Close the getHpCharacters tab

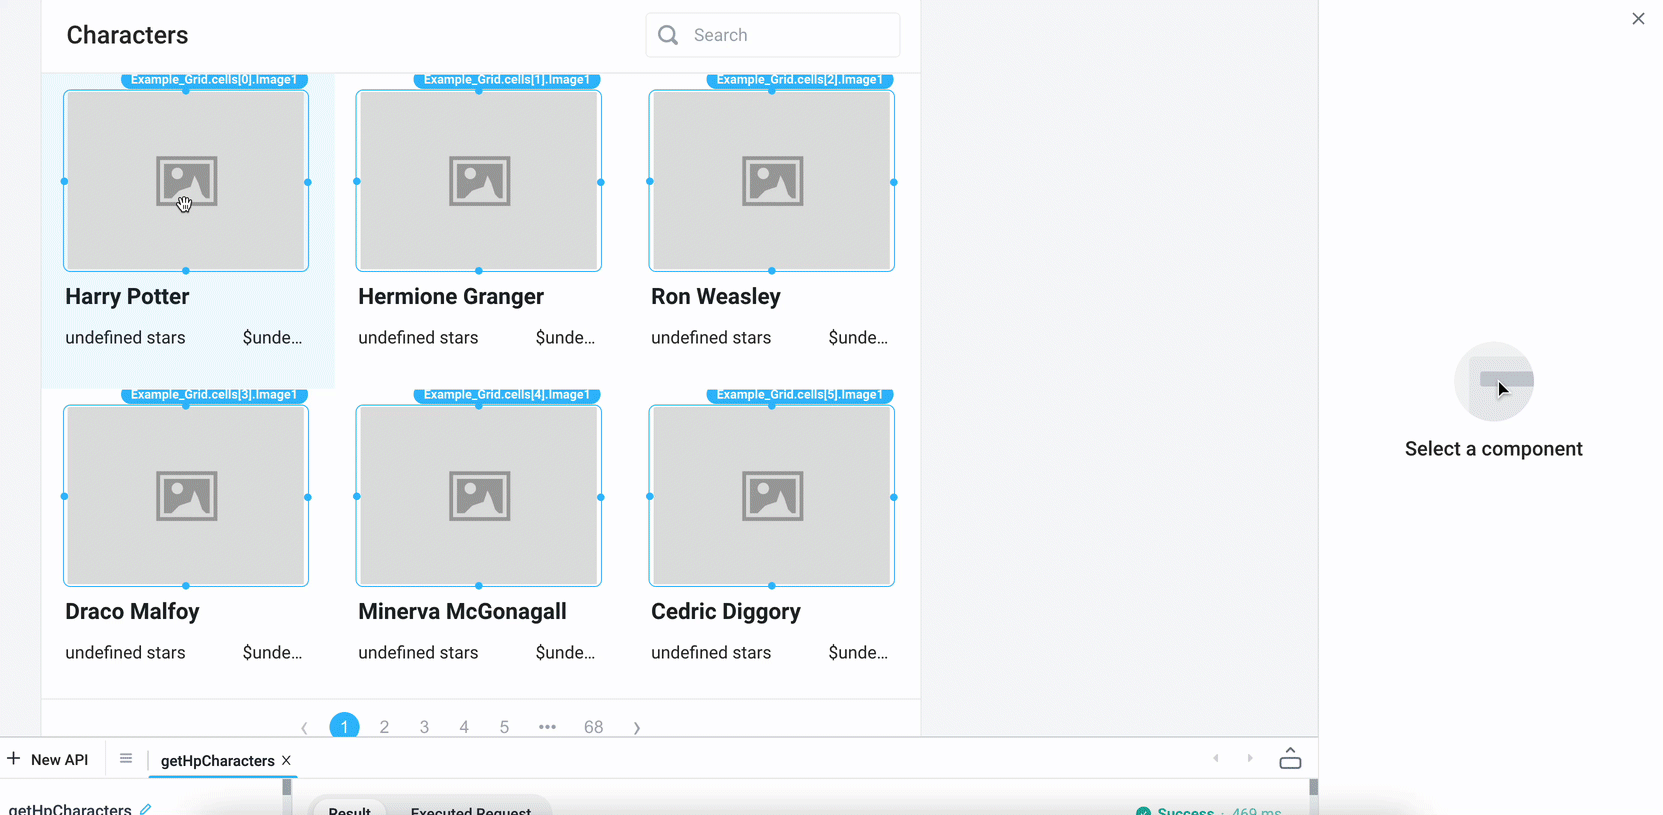pyautogui.click(x=287, y=761)
